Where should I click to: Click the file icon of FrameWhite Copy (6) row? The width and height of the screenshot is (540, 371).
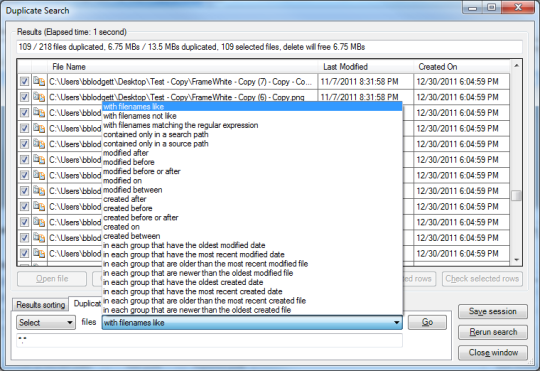point(39,97)
